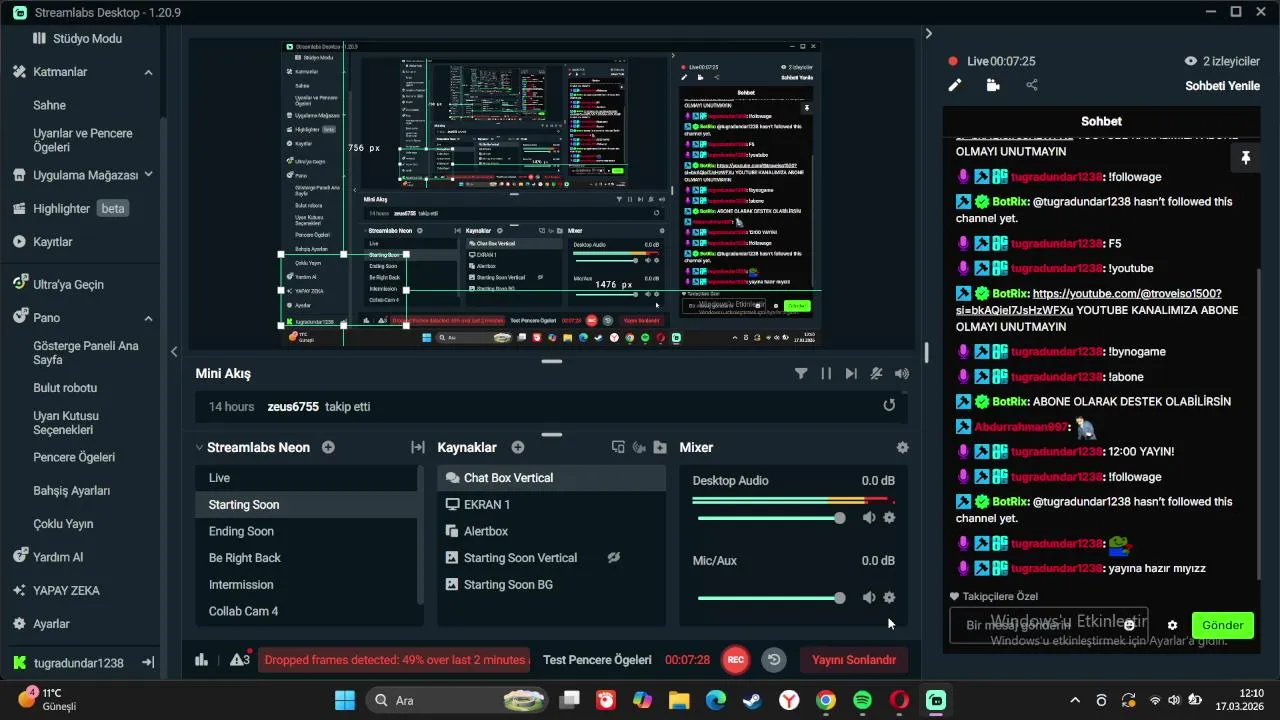Collapse the left sidebar with the arrow beside the preview
This screenshot has width=1280, height=720.
(x=174, y=352)
